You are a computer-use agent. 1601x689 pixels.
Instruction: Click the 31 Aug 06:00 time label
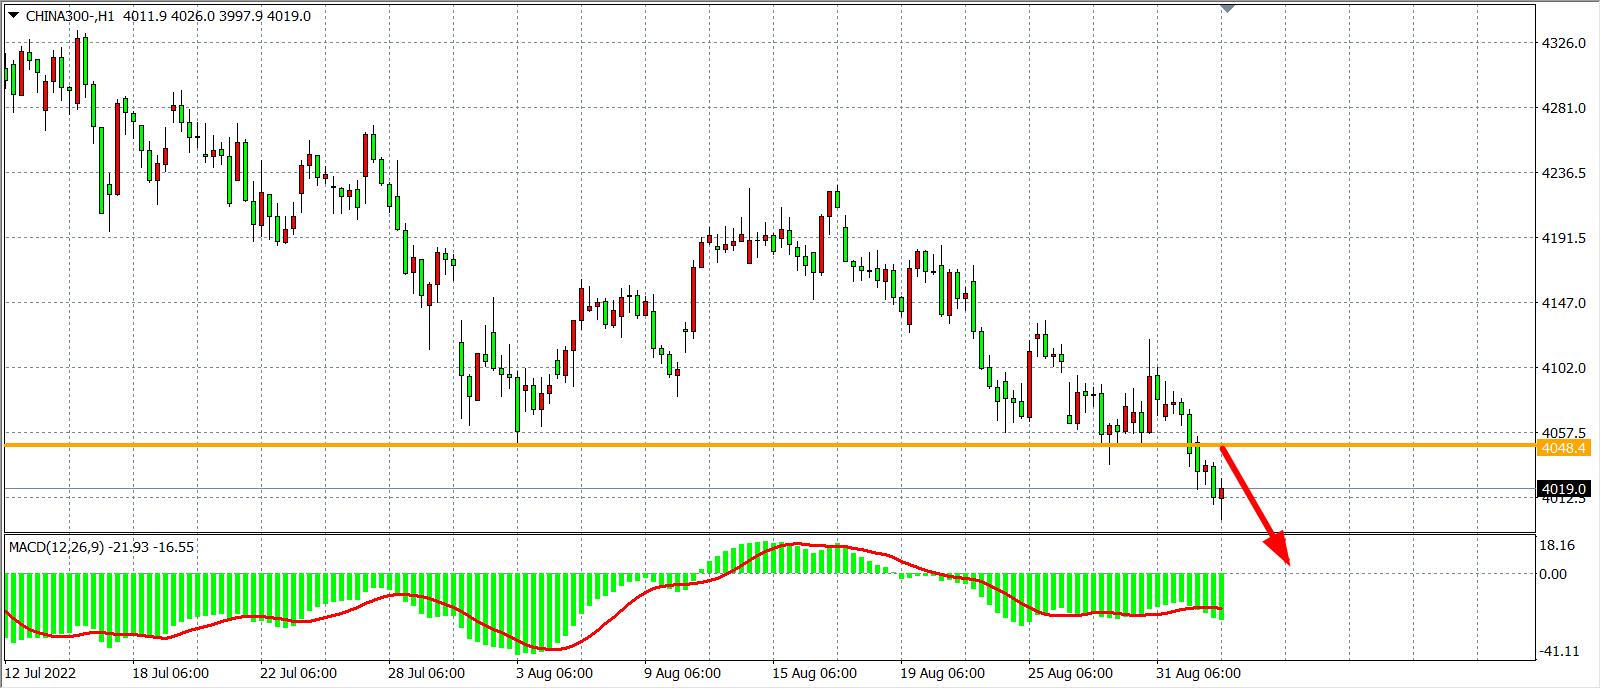click(1200, 673)
